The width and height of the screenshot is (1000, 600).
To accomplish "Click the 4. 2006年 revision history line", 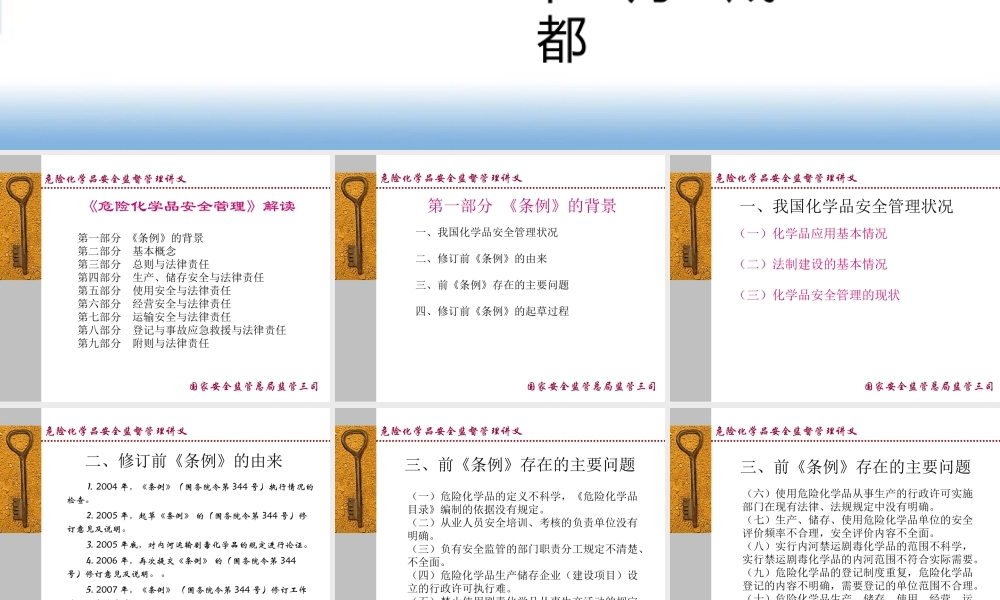I will [182, 567].
